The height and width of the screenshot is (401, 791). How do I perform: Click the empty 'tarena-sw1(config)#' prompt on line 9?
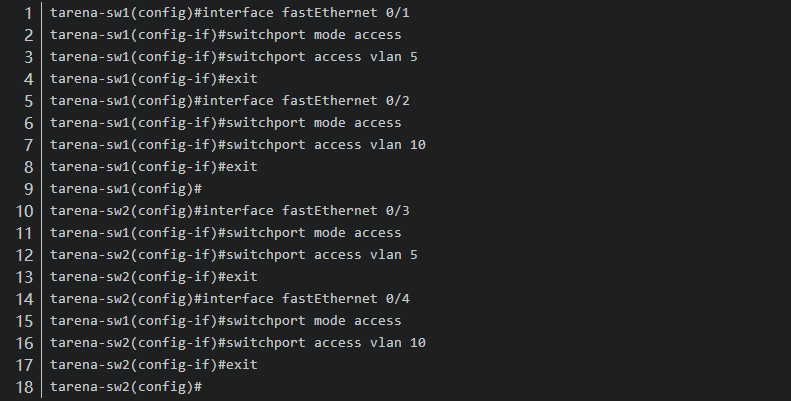pos(126,189)
